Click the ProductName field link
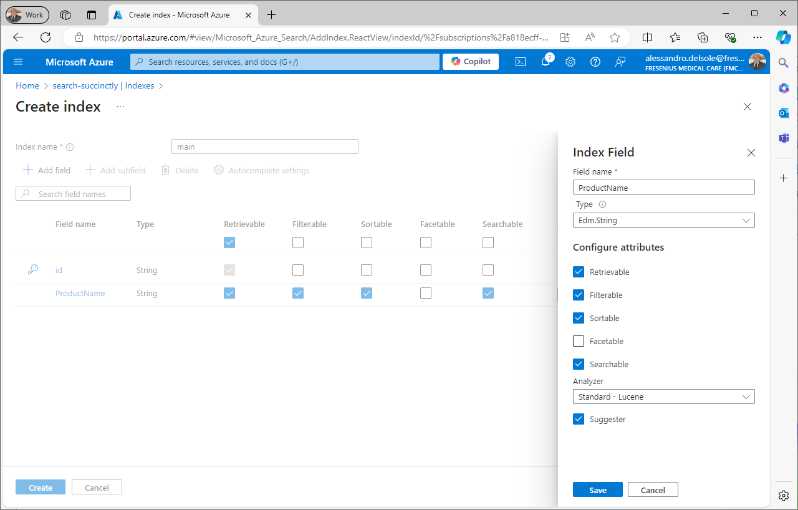This screenshot has width=798, height=510. pos(80,293)
